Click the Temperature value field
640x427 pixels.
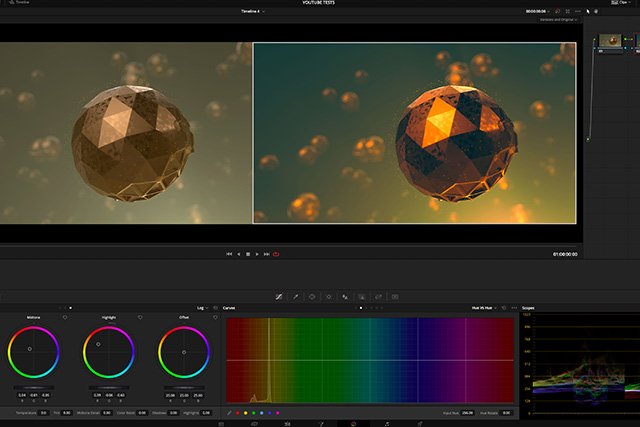click(45, 412)
